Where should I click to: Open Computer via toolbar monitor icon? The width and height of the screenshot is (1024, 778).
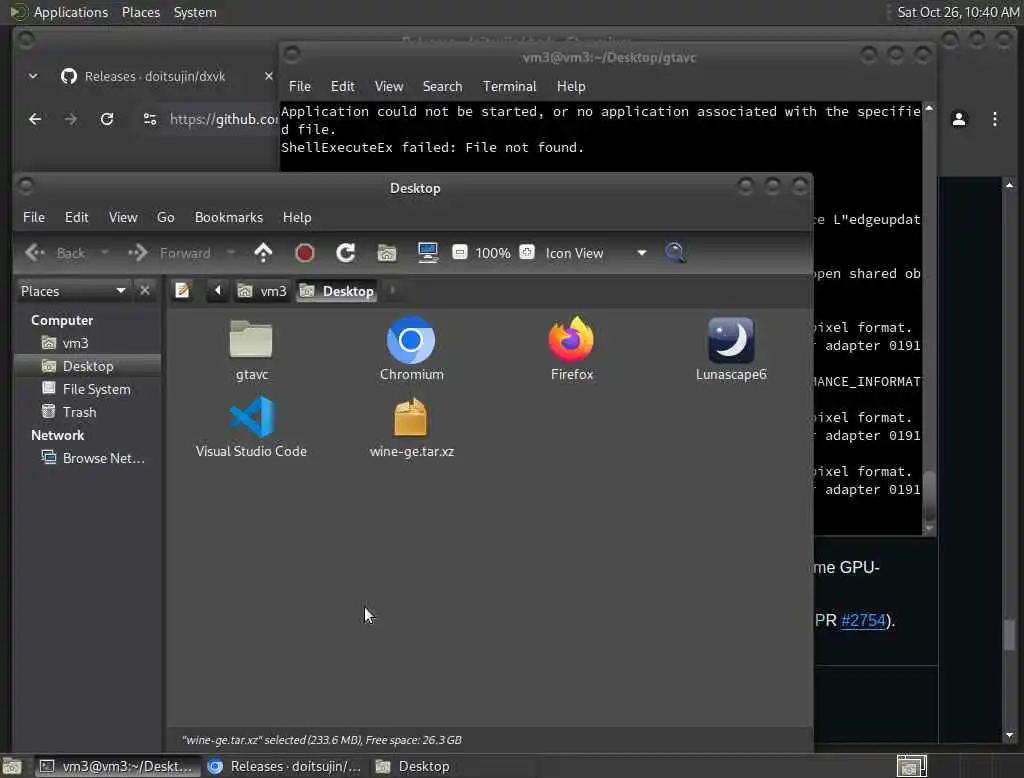[x=428, y=253]
